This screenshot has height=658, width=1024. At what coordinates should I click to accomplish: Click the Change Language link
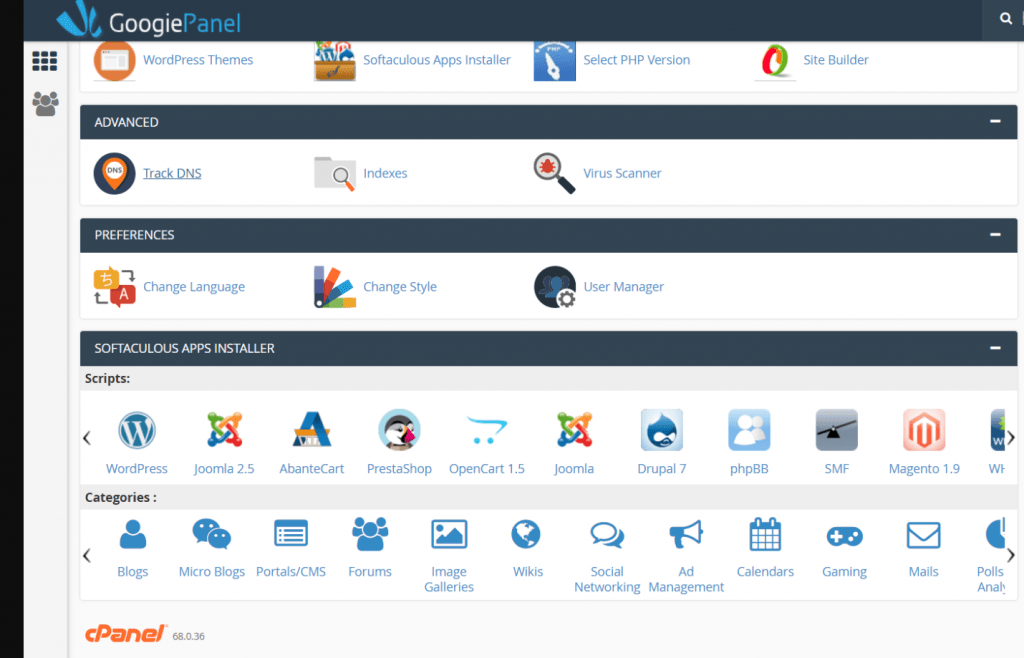click(194, 286)
